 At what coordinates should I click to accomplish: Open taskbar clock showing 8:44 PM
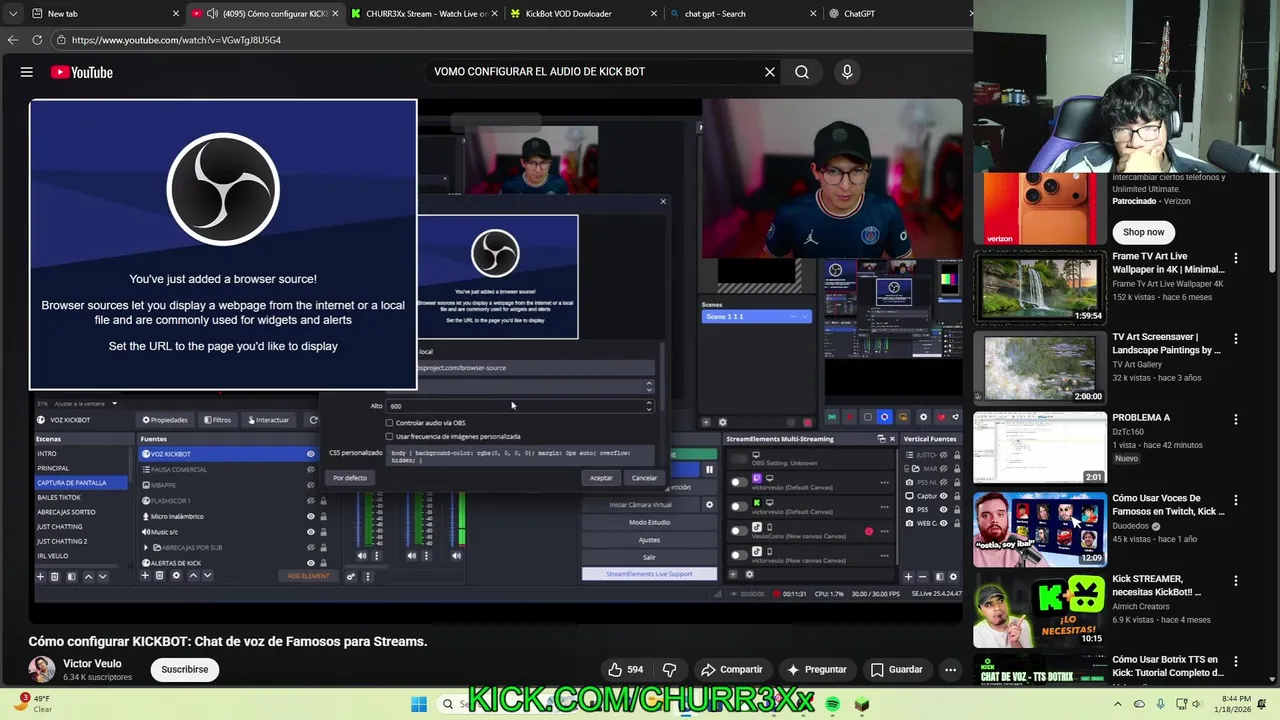coord(1233,704)
